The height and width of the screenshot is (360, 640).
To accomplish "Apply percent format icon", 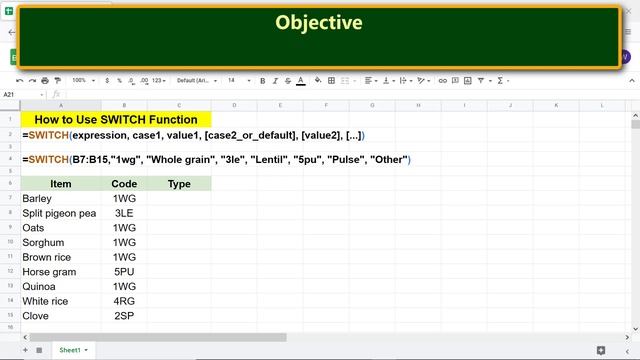I will (x=119, y=81).
